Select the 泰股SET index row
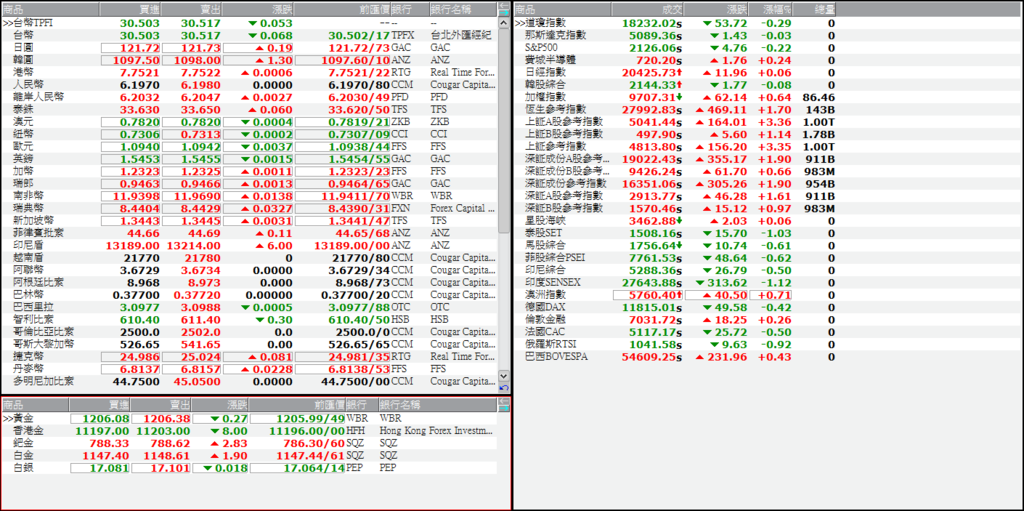Viewport: 1024px width, 511px height. 675,233
